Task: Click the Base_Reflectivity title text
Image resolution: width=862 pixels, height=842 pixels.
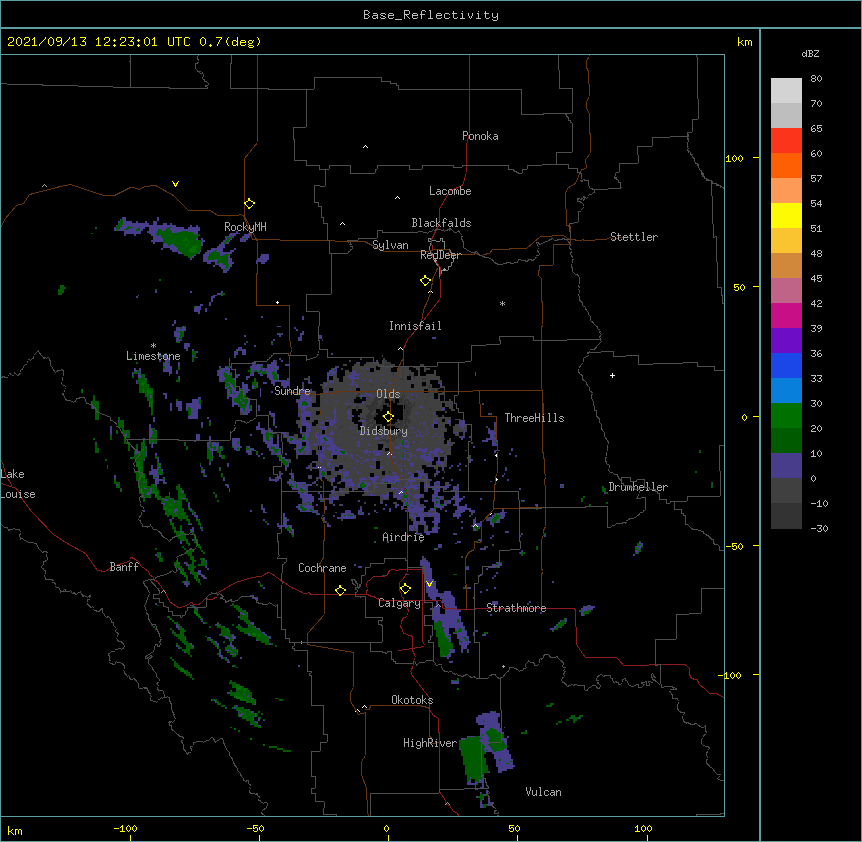Action: tap(431, 15)
